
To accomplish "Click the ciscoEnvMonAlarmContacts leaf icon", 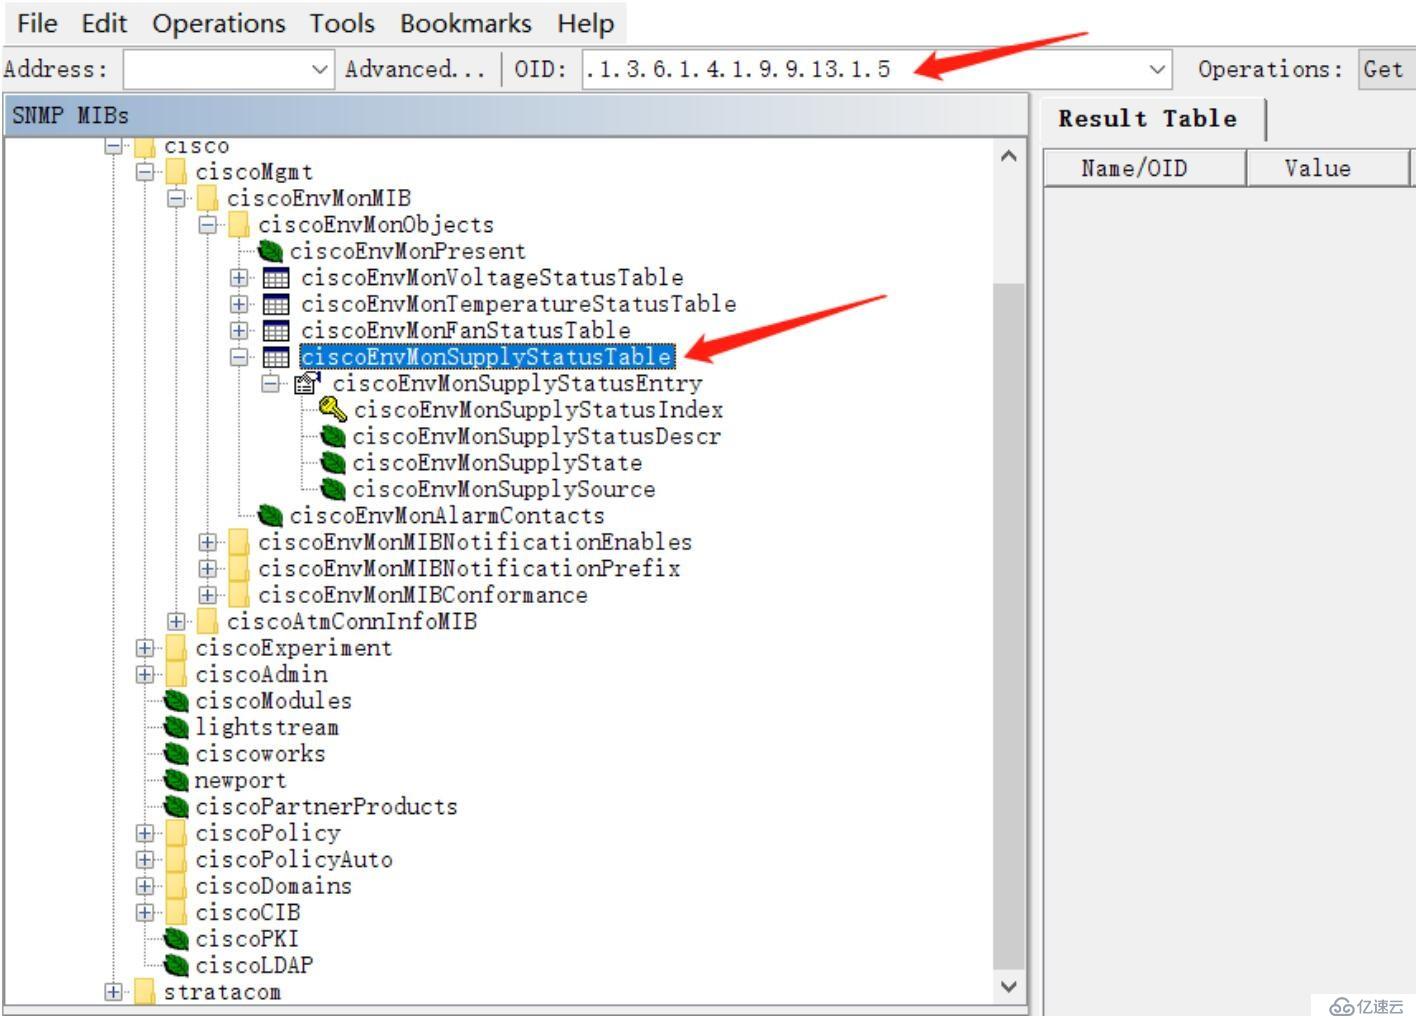I will [270, 516].
